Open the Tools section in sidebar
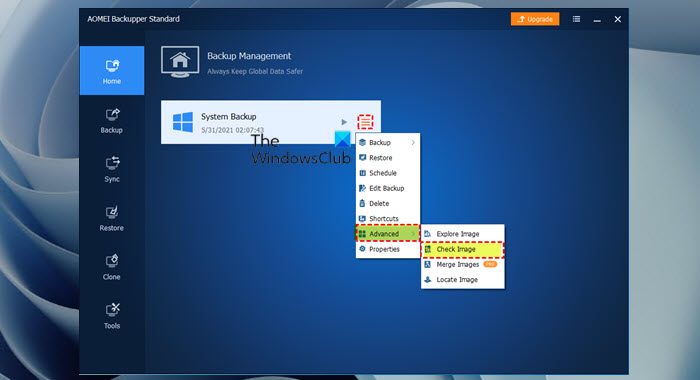Screen dimensions: 700x380 tap(112, 316)
